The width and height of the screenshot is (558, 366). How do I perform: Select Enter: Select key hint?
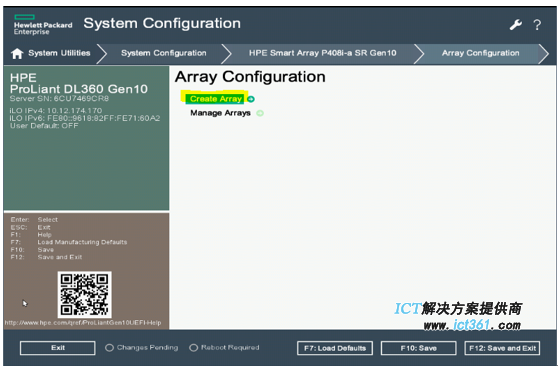coord(34,220)
